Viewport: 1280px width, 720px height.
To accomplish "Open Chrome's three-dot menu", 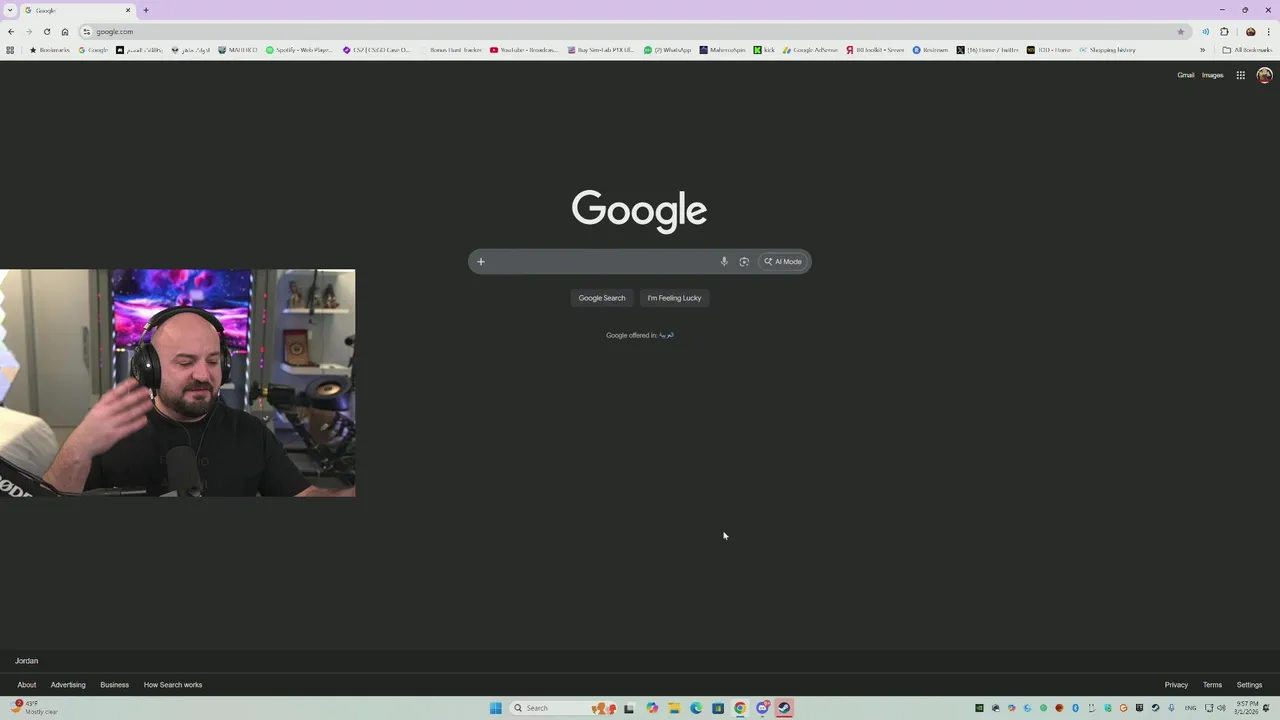I will [x=1268, y=32].
